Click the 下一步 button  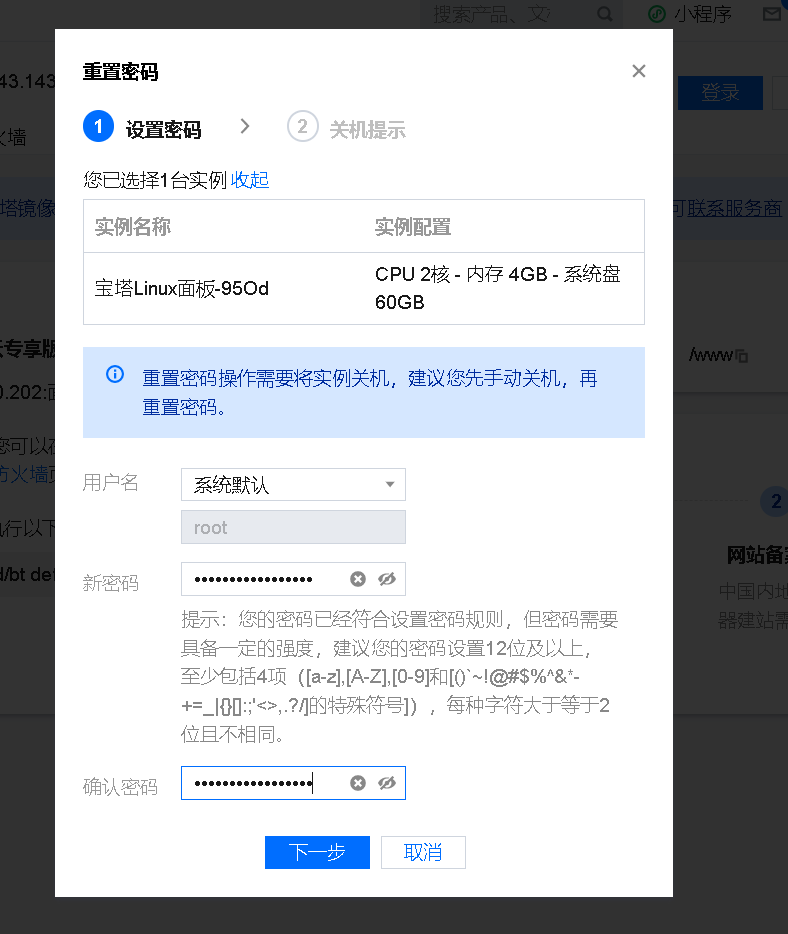pyautogui.click(x=317, y=852)
